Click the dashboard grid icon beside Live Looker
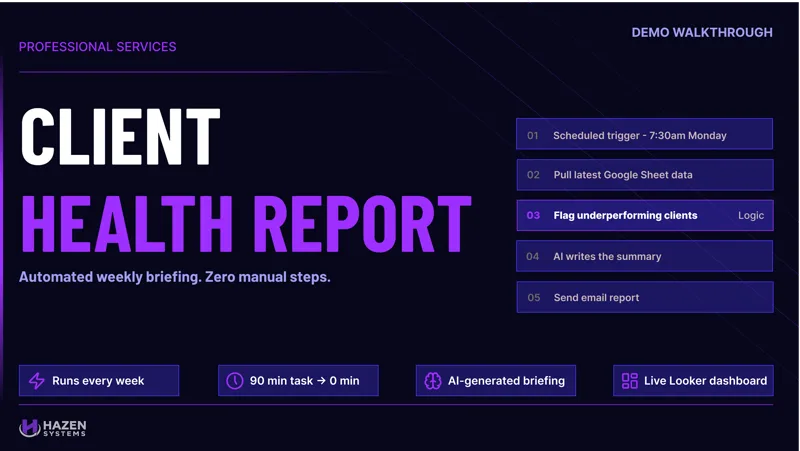This screenshot has width=800, height=451. 630,381
